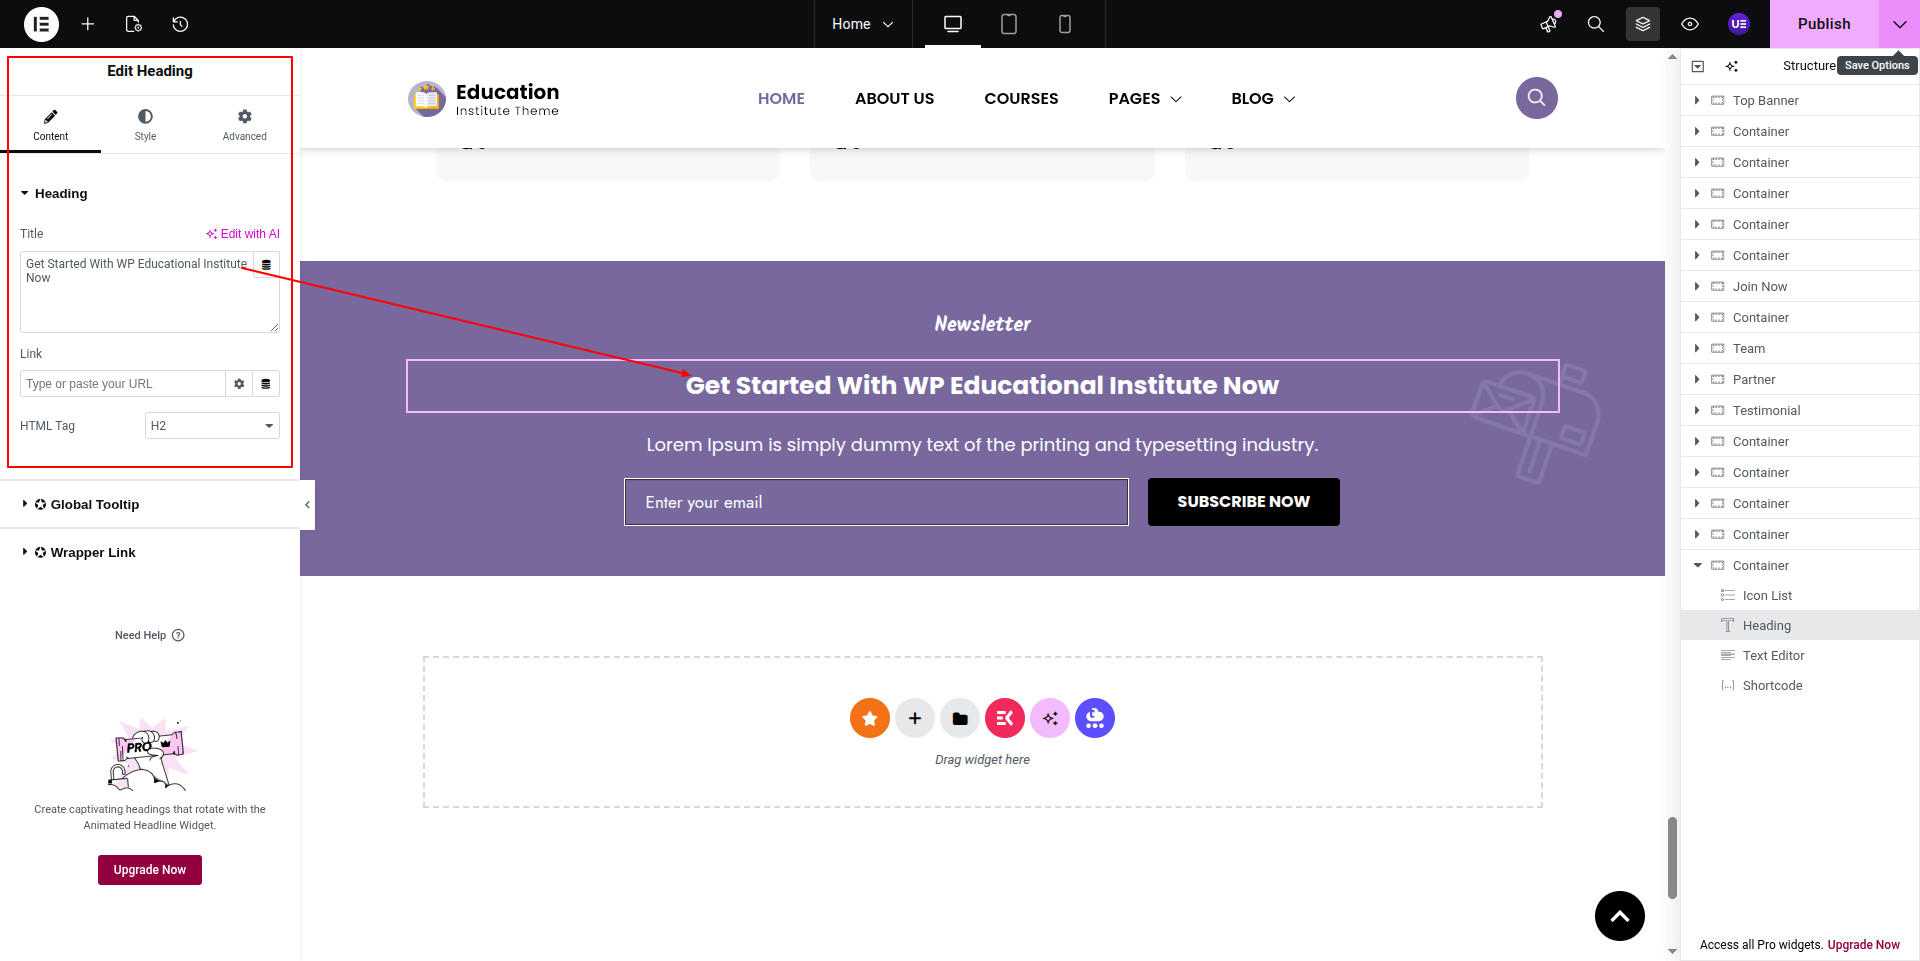1920x961 pixels.
Task: Click the purple site search icon
Action: point(1536,98)
